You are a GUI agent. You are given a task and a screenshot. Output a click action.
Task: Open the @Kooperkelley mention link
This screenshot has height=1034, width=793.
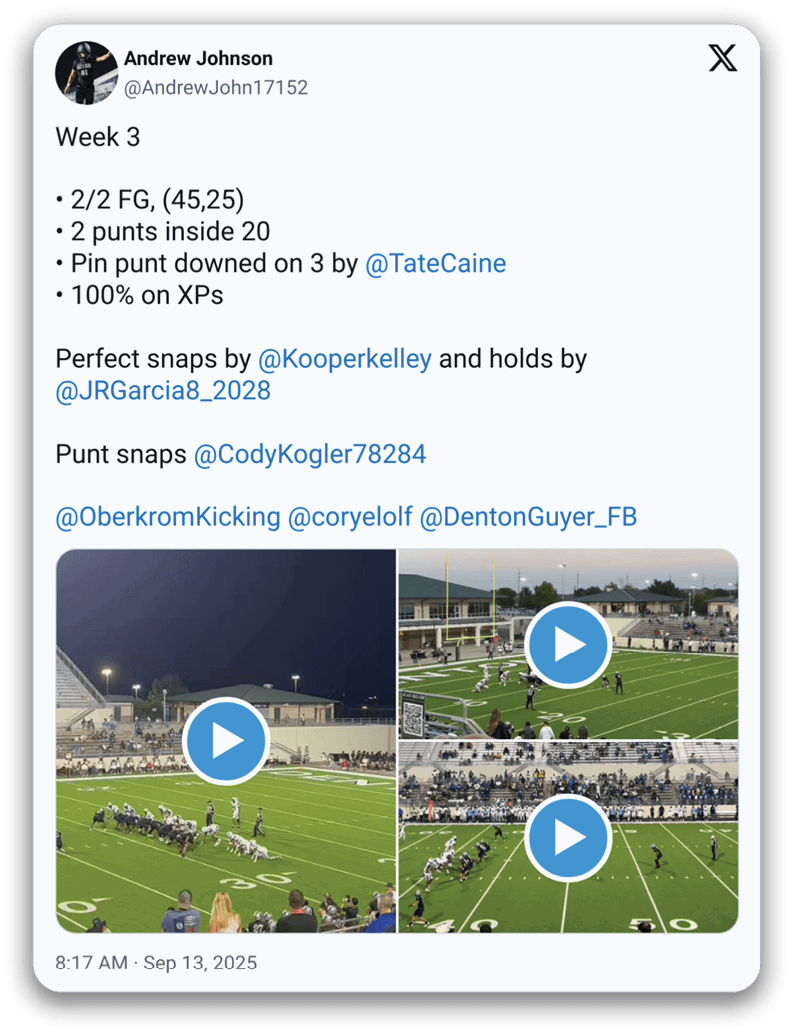click(345, 359)
